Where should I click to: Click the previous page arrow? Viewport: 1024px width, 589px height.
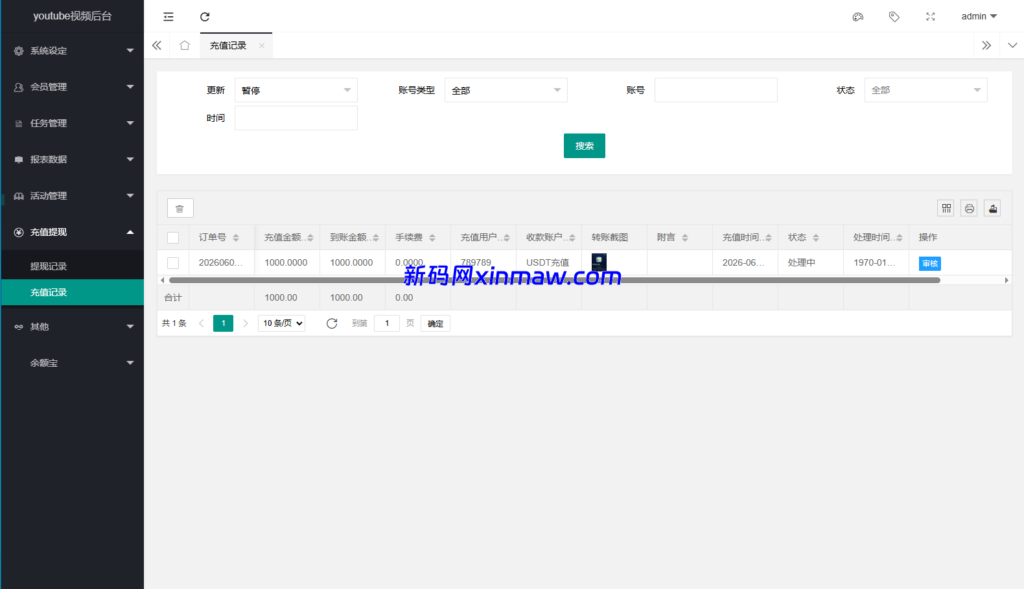201,323
